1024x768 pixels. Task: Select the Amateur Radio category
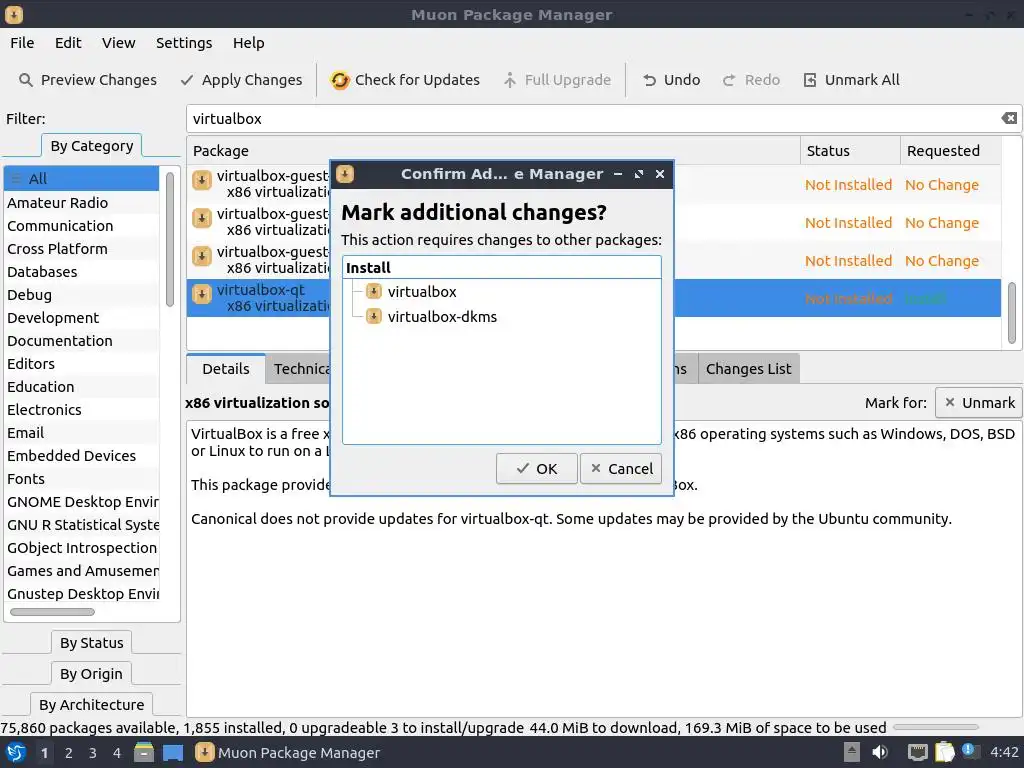click(x=82, y=202)
